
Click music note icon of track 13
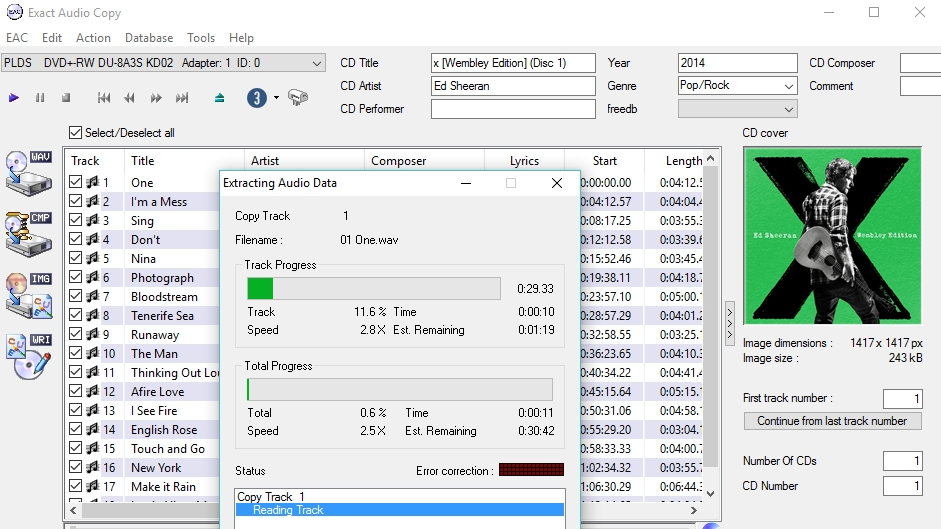pos(92,410)
